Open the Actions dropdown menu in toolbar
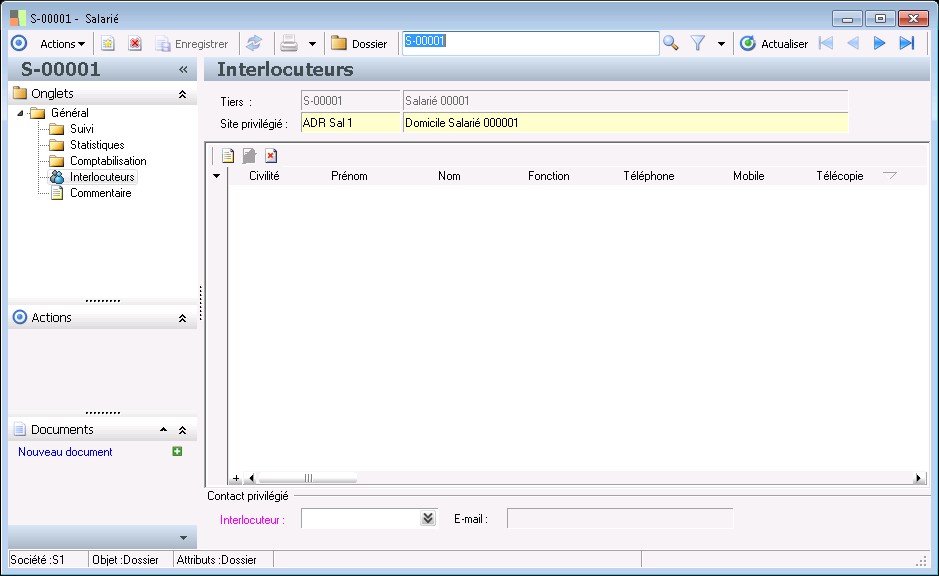939x576 pixels. [x=62, y=43]
